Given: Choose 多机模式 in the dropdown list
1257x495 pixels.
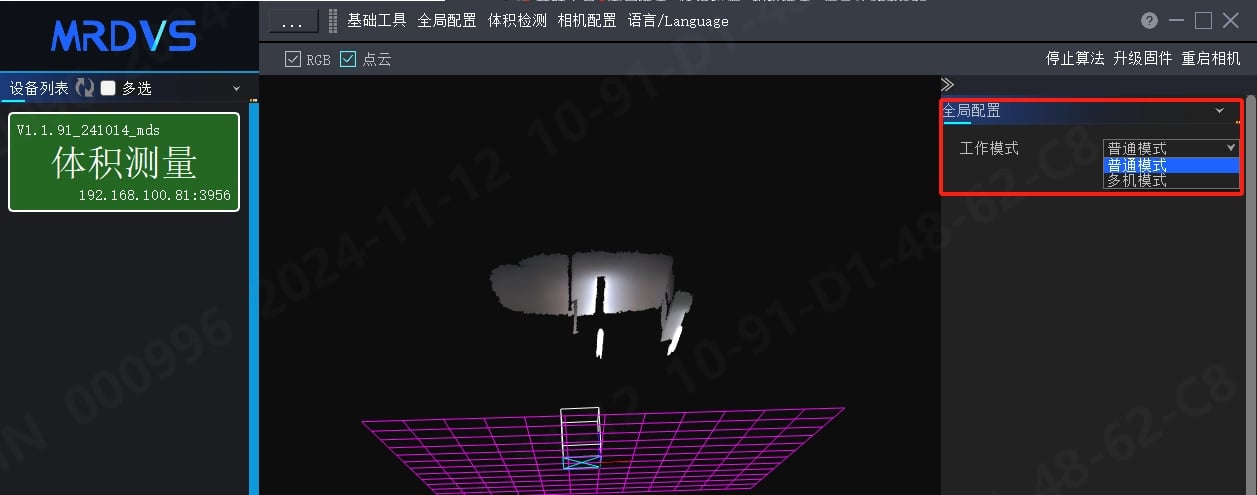Looking at the screenshot, I should pyautogui.click(x=1171, y=181).
